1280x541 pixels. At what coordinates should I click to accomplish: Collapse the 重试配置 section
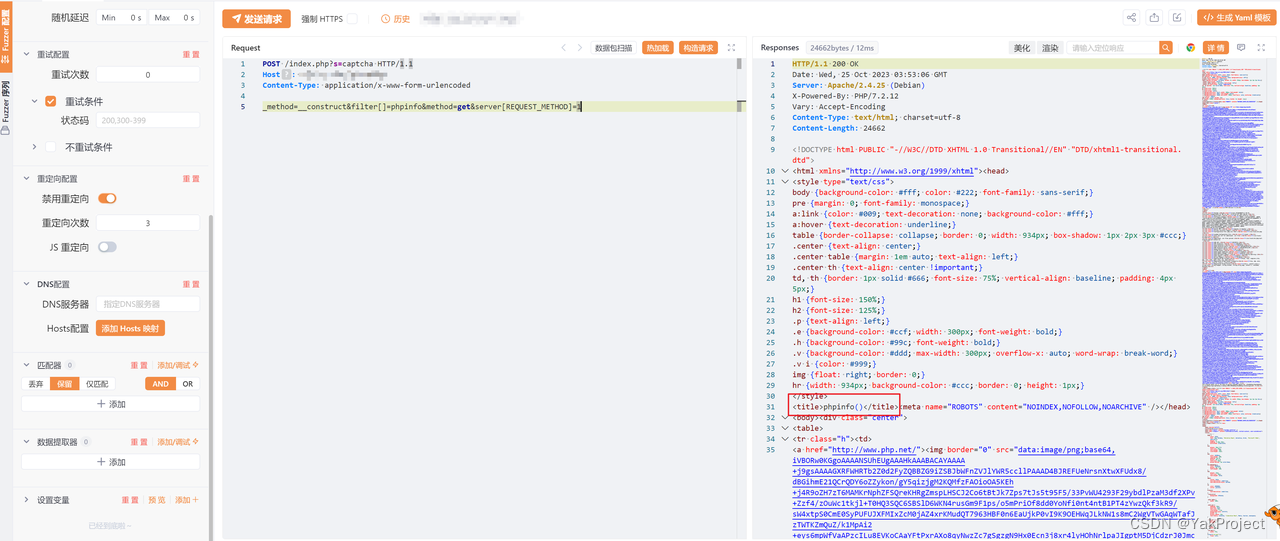point(27,54)
